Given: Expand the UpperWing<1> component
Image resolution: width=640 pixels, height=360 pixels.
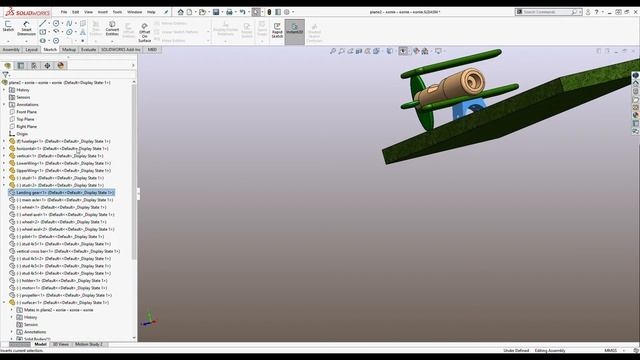Looking at the screenshot, I should (x=4, y=171).
